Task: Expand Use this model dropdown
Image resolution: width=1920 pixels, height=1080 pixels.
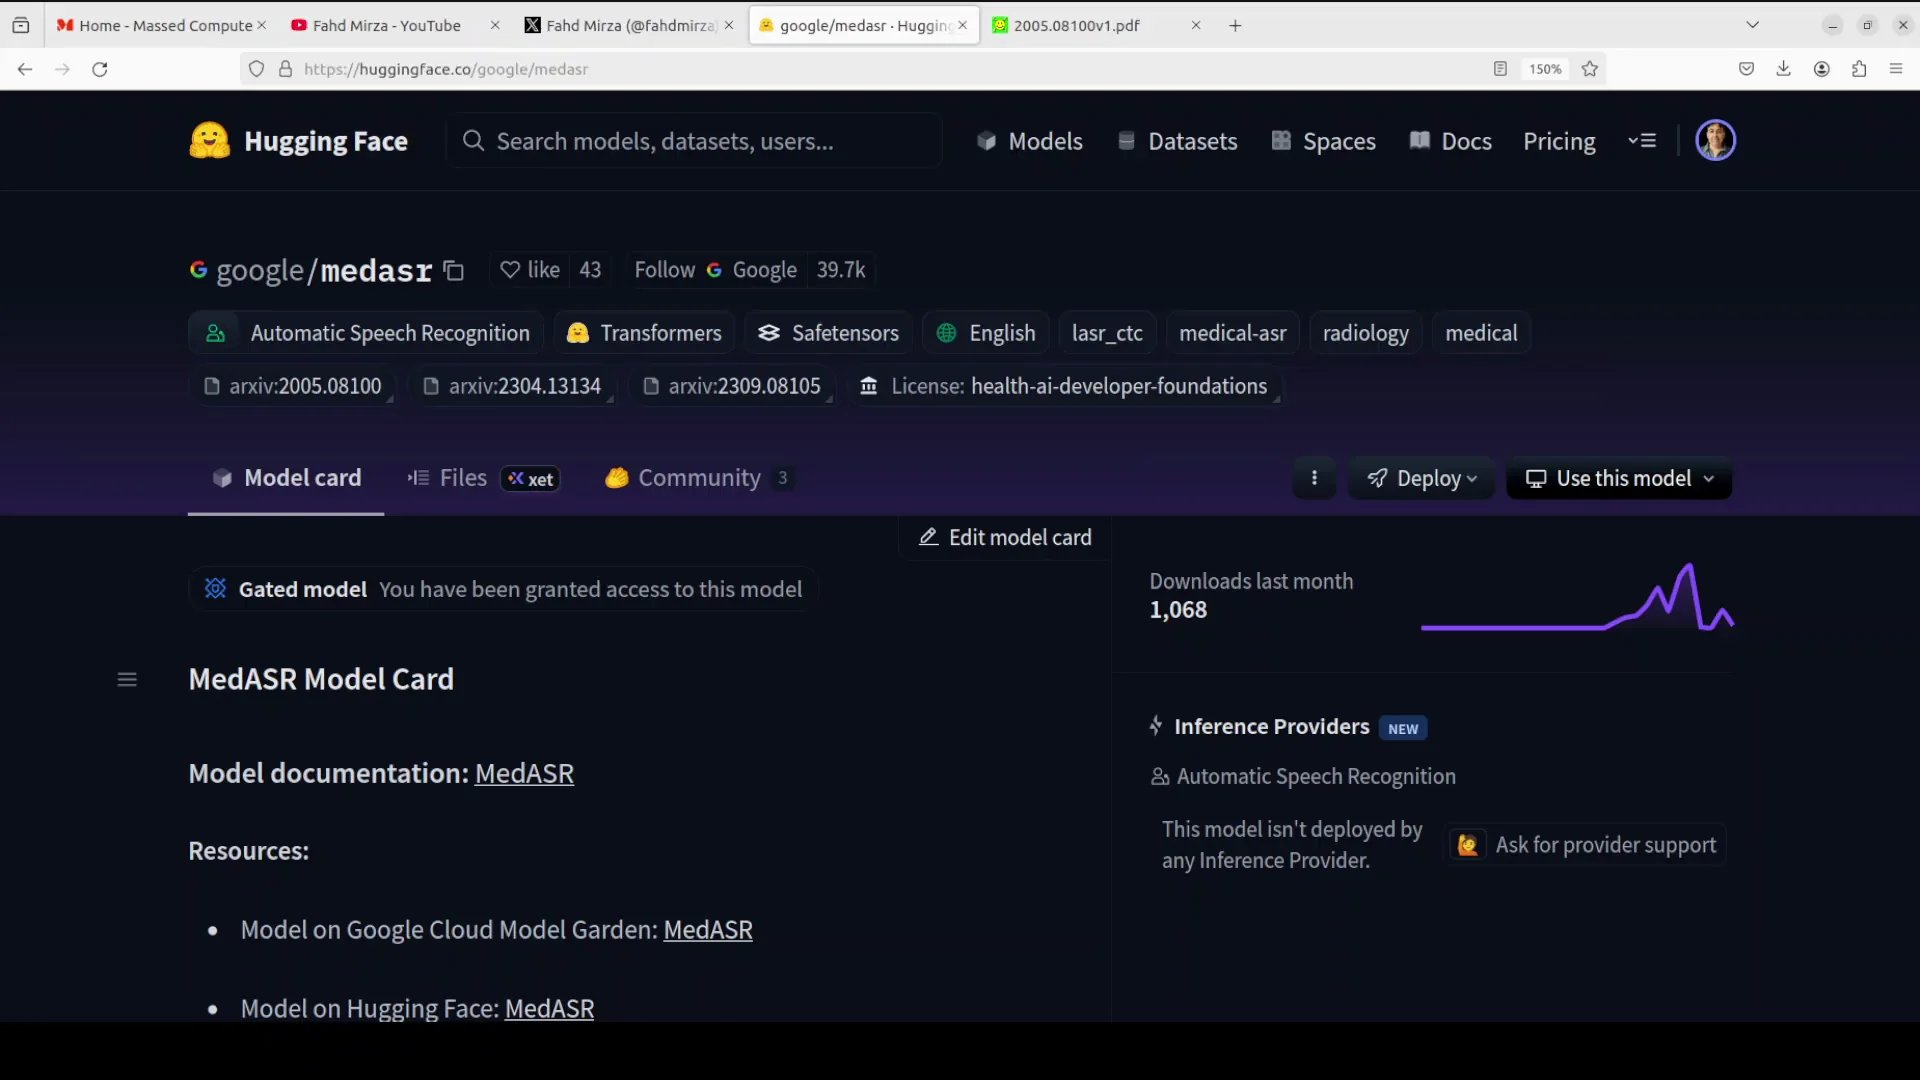Action: click(1619, 479)
